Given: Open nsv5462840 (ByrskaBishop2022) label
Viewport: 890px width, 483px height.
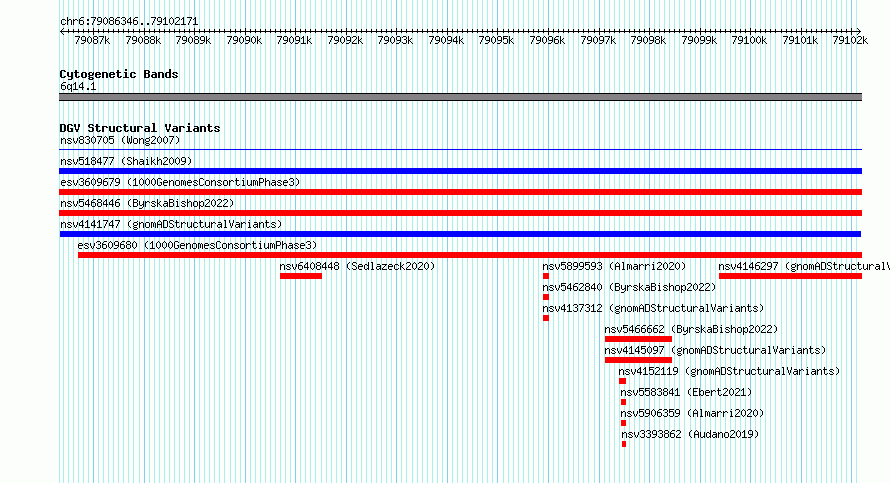Looking at the screenshot, I should tap(629, 287).
